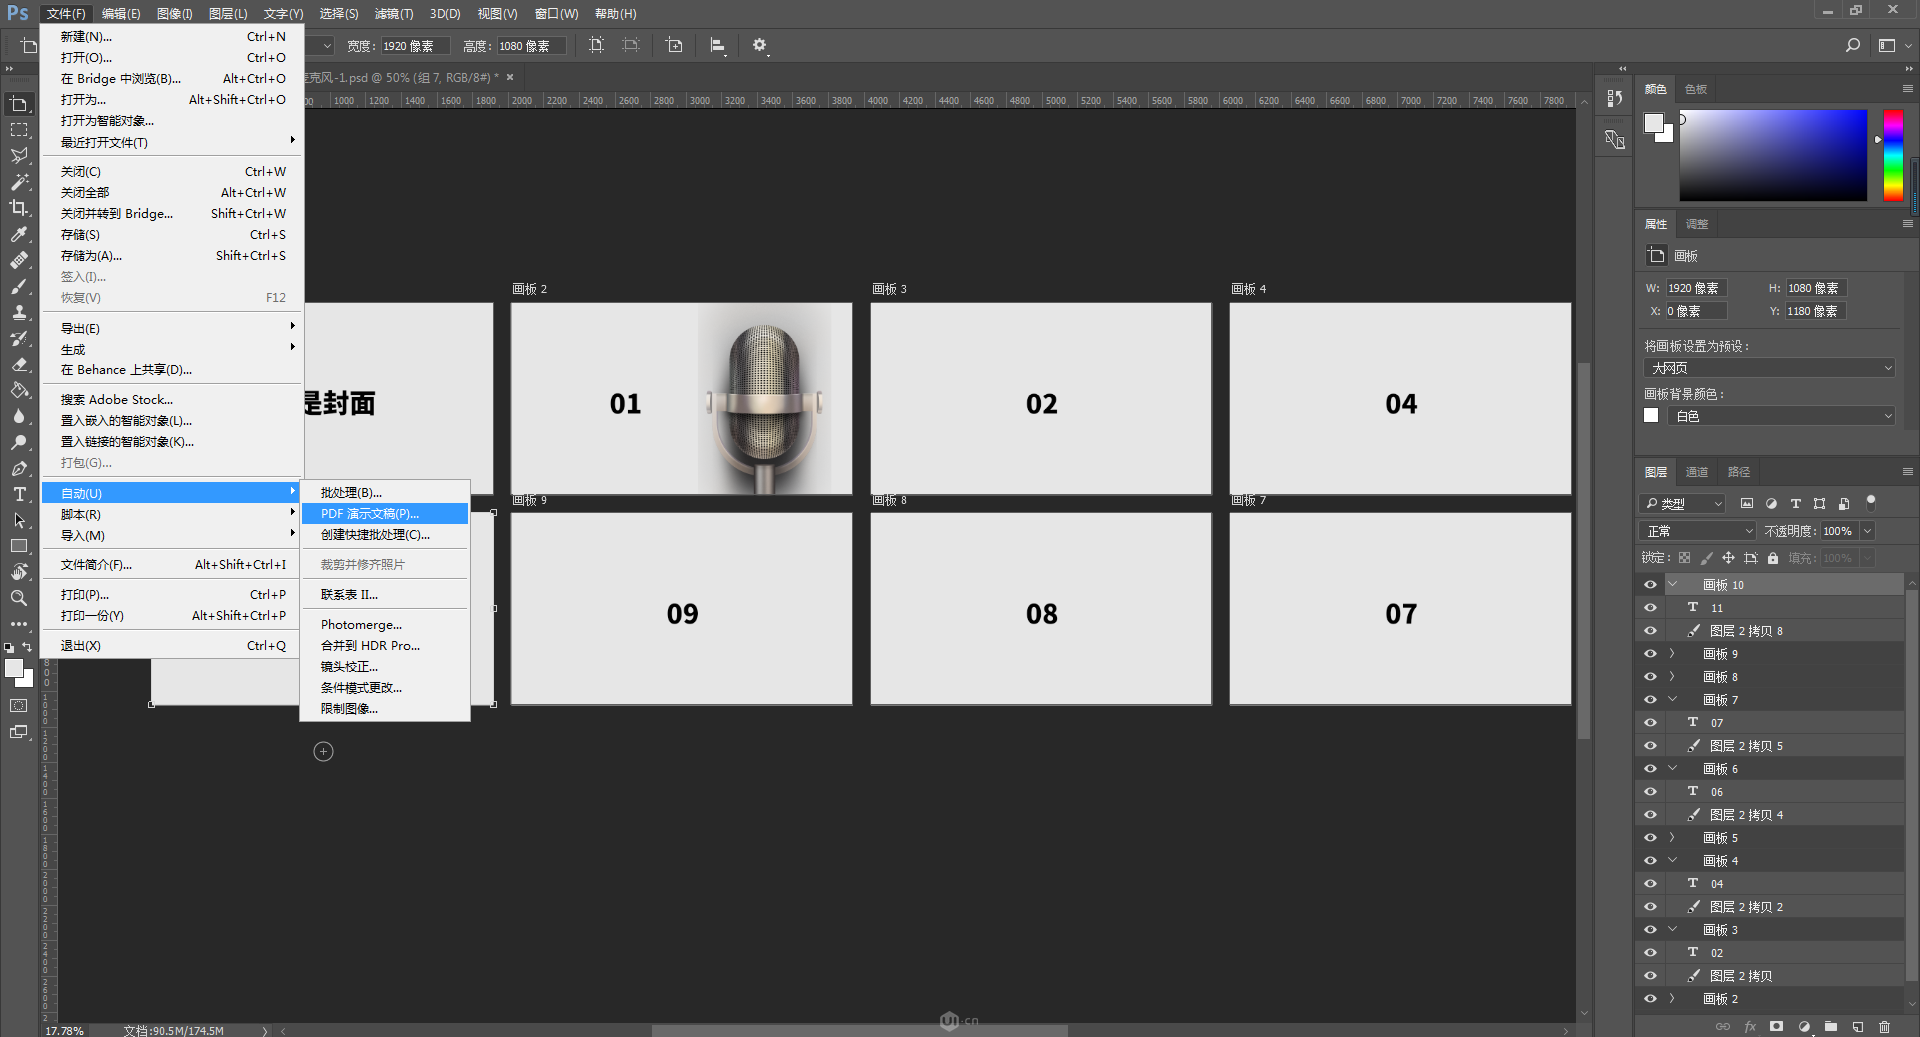1920x1037 pixels.
Task: Open the 脚本(R) submenu
Action: click(x=172, y=515)
